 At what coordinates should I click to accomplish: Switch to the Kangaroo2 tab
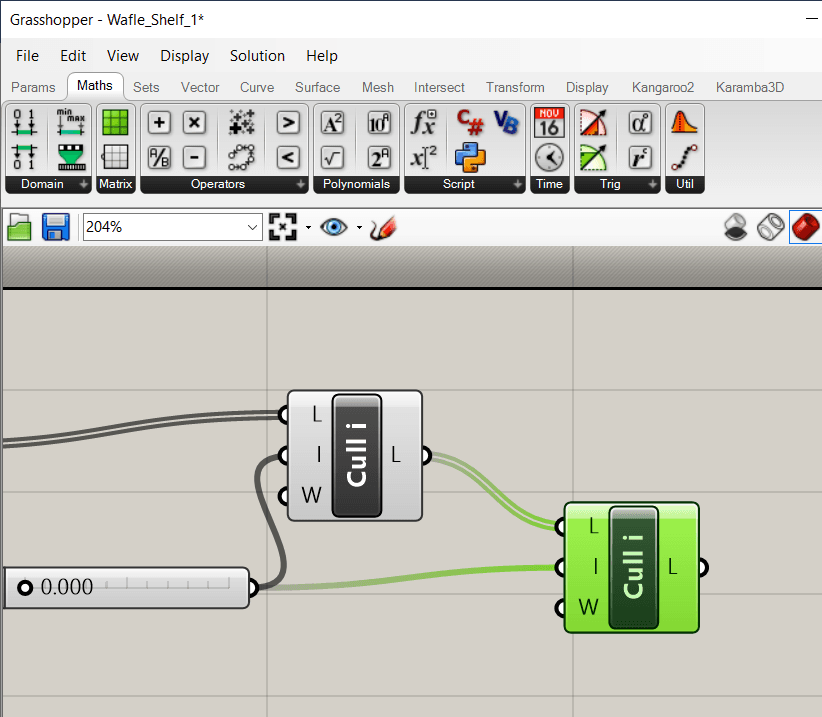tap(662, 87)
